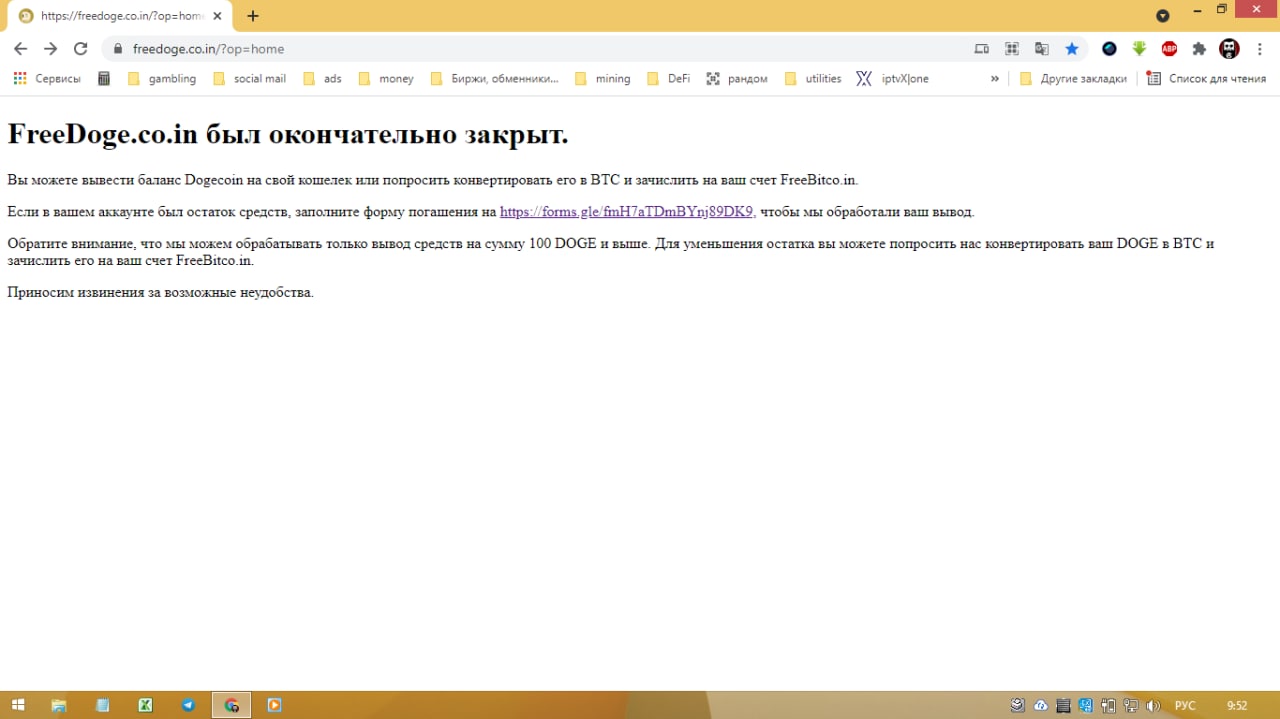Click the site padlock security icon
Screen dimensions: 1280x719
point(118,48)
